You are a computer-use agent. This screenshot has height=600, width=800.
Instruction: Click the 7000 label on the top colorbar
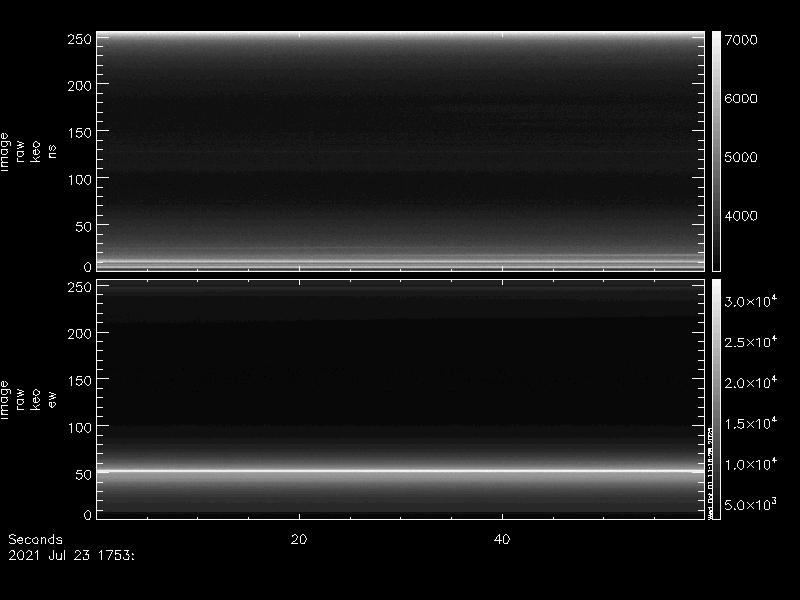[x=741, y=40]
